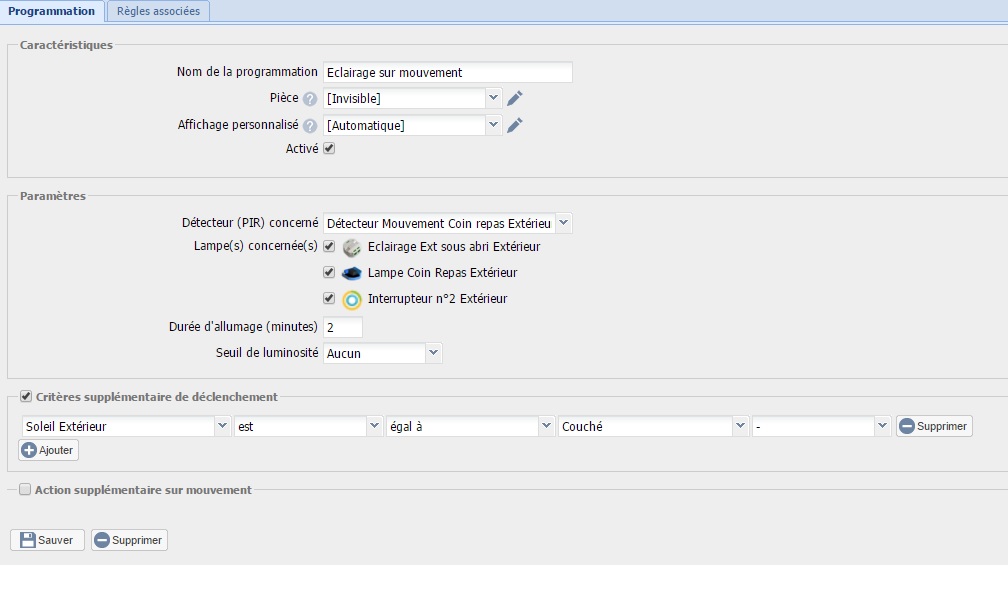Click help icon next to Affichage personnalisé
The image size is (1008, 590).
pos(310,126)
